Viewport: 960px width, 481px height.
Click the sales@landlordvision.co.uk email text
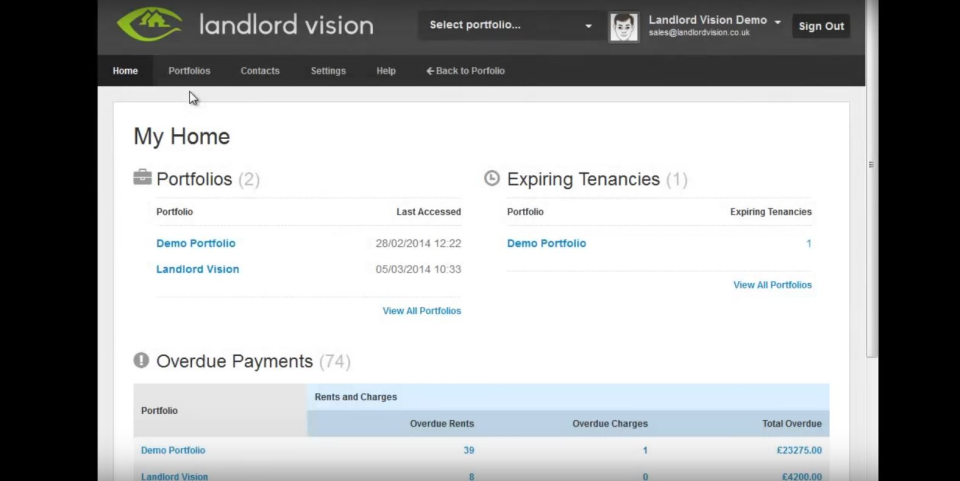click(x=699, y=33)
